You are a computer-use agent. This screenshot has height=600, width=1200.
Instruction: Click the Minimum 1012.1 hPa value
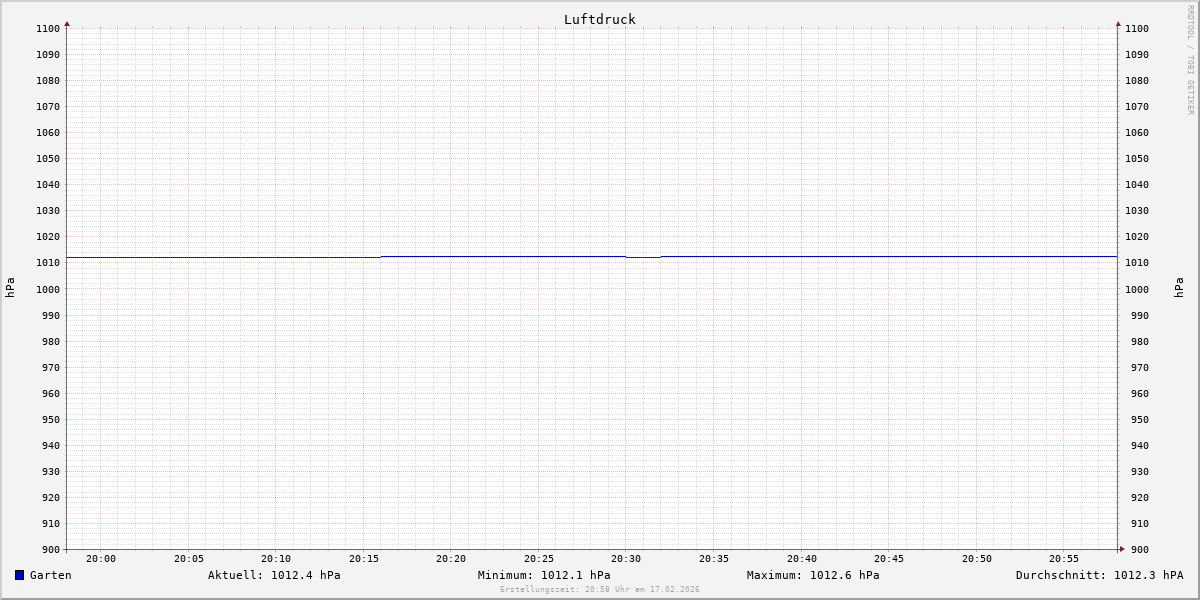544,575
